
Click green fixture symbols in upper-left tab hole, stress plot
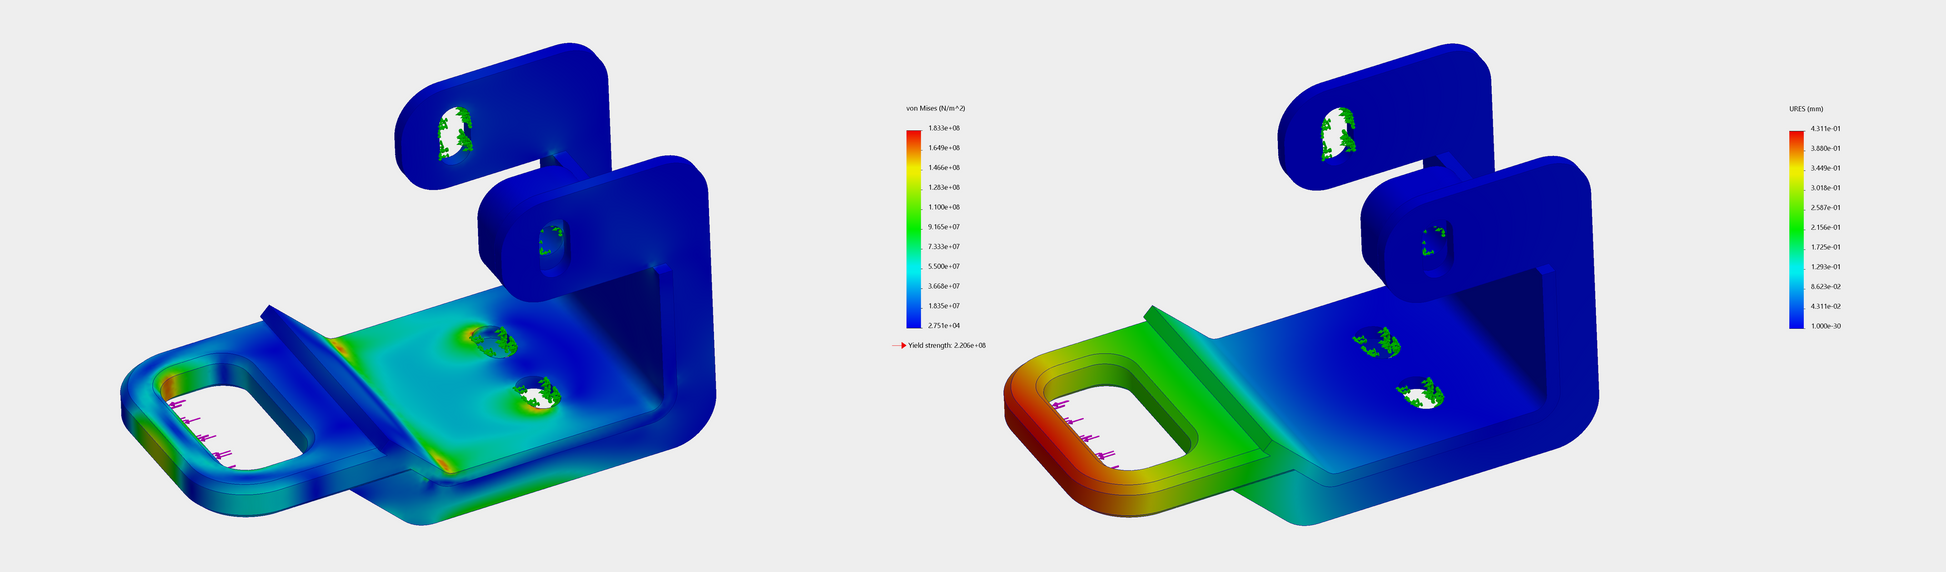point(455,134)
